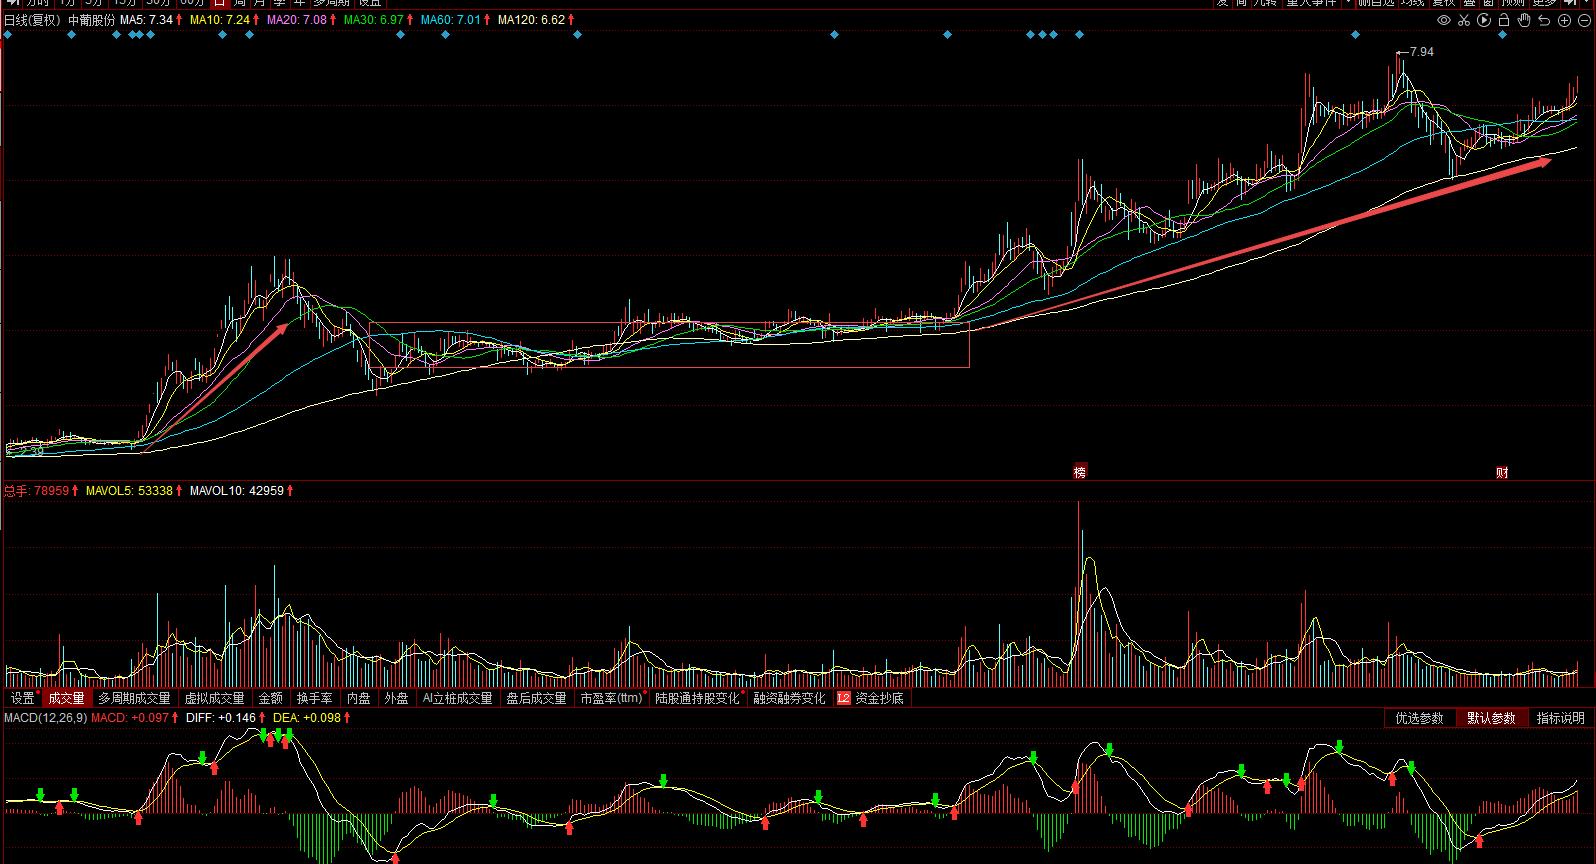Click the zoom out minus icon
The width and height of the screenshot is (1596, 864).
pyautogui.click(x=1584, y=20)
